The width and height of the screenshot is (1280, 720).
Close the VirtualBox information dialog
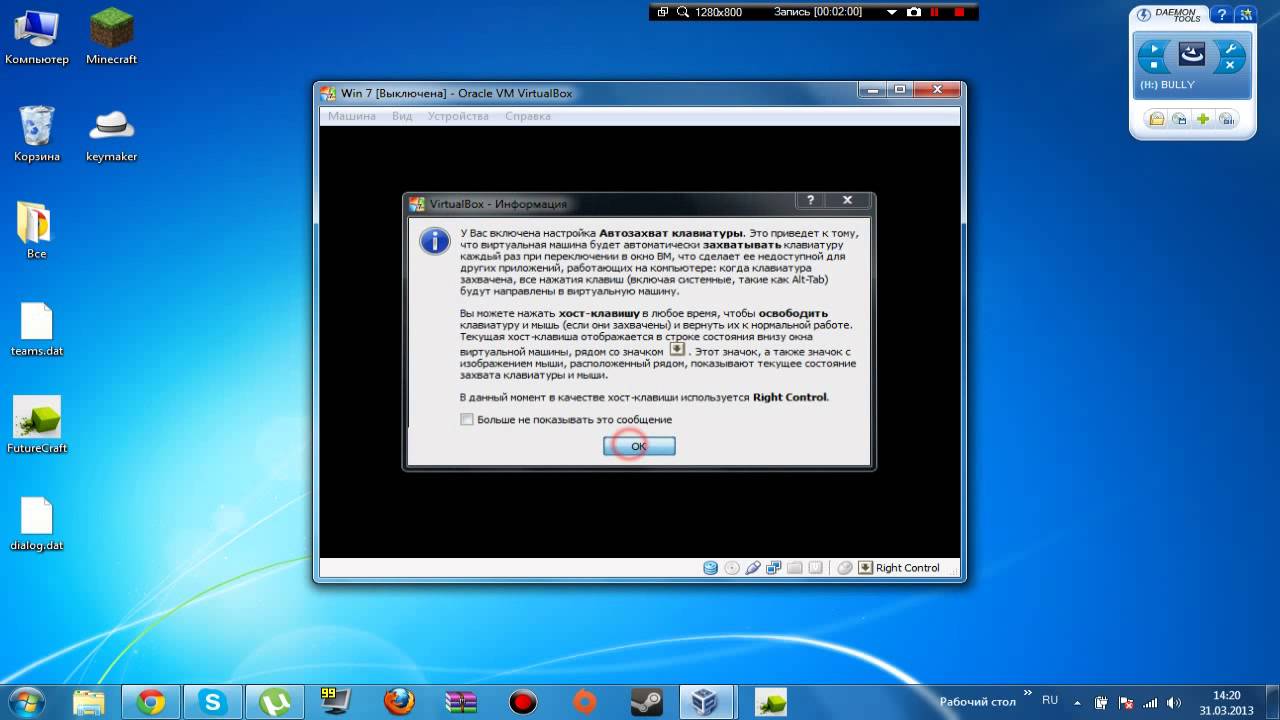(847, 200)
